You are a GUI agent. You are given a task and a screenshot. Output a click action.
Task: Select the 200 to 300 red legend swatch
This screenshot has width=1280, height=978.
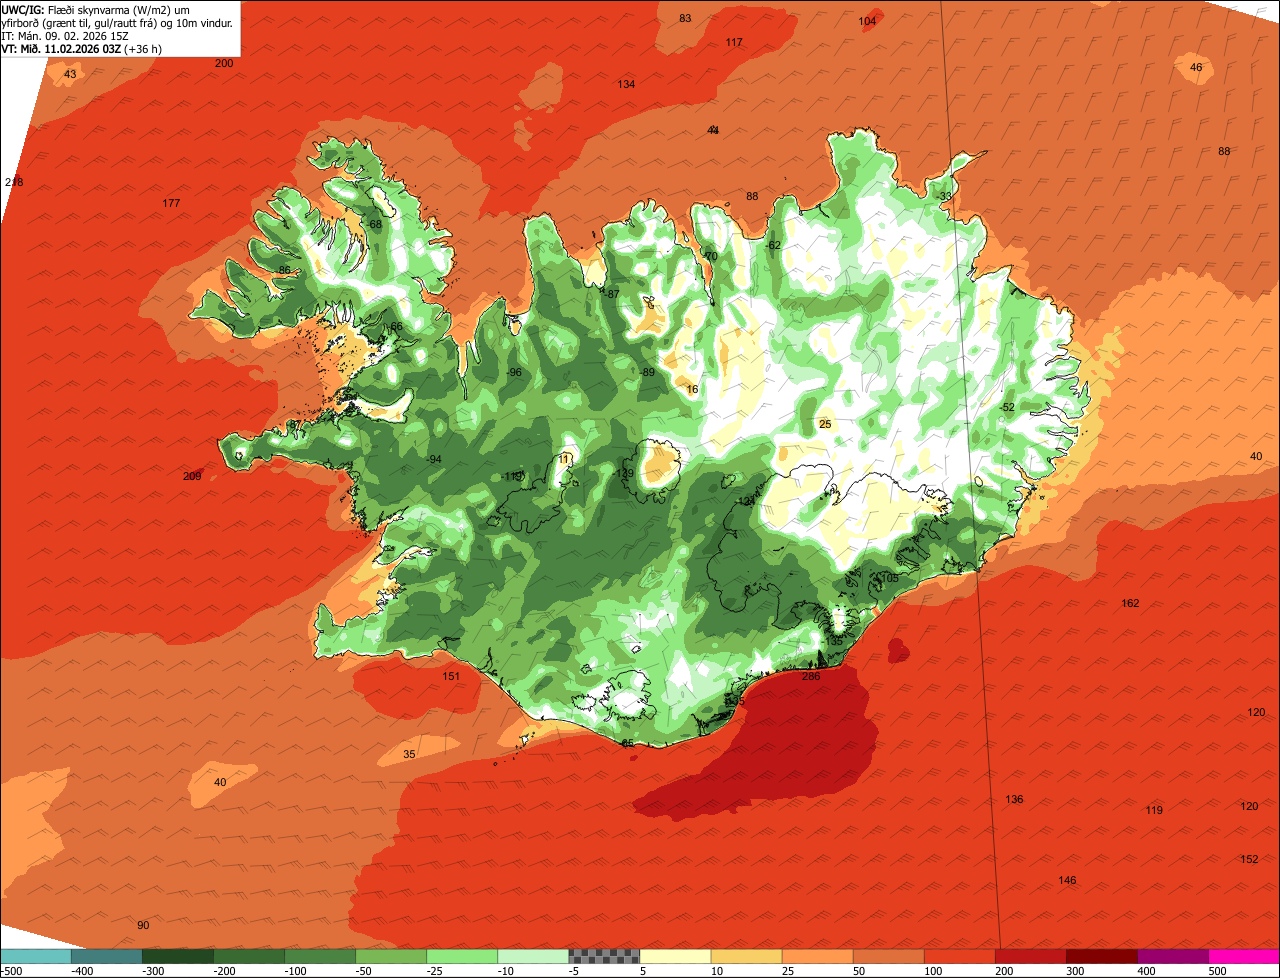(x=1031, y=956)
